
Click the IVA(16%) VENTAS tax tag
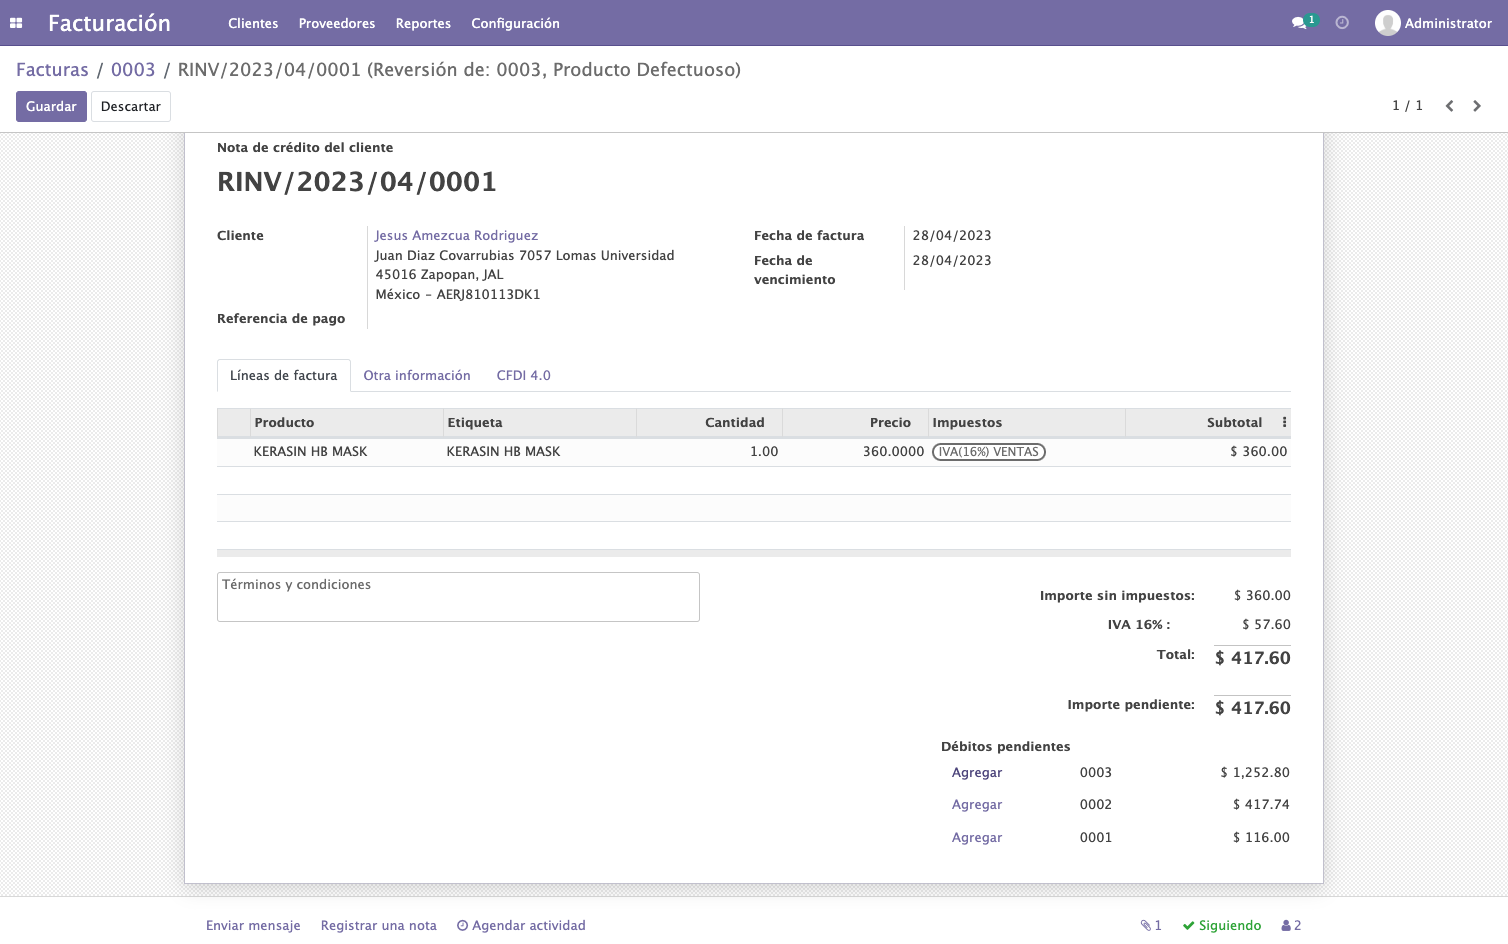click(988, 452)
